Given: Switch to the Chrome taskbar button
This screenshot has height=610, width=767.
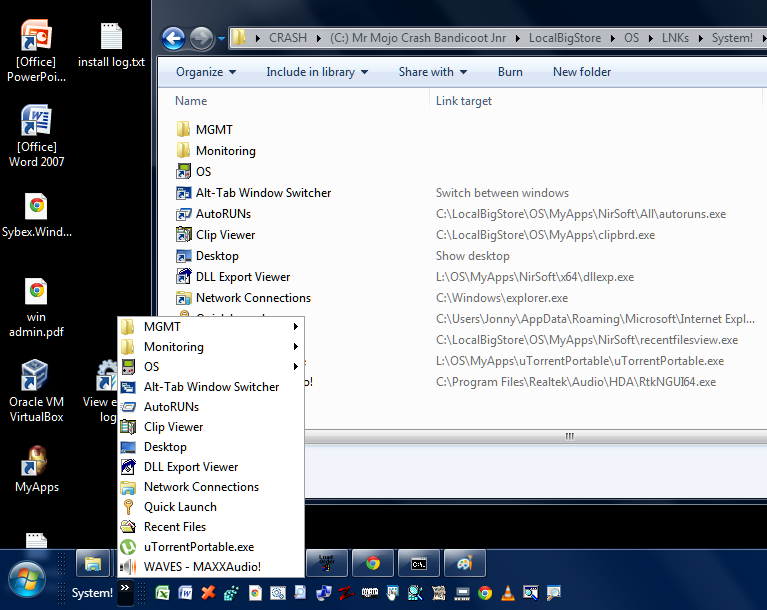Looking at the screenshot, I should (x=373, y=564).
